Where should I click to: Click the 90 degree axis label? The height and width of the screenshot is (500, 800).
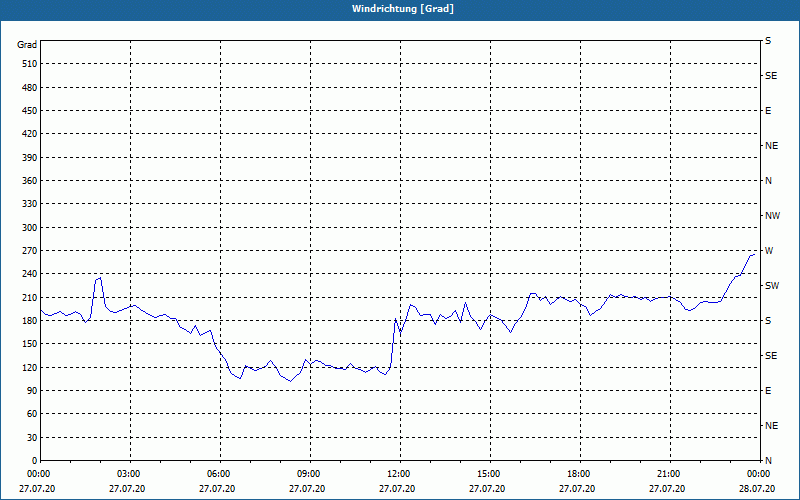click(x=32, y=391)
